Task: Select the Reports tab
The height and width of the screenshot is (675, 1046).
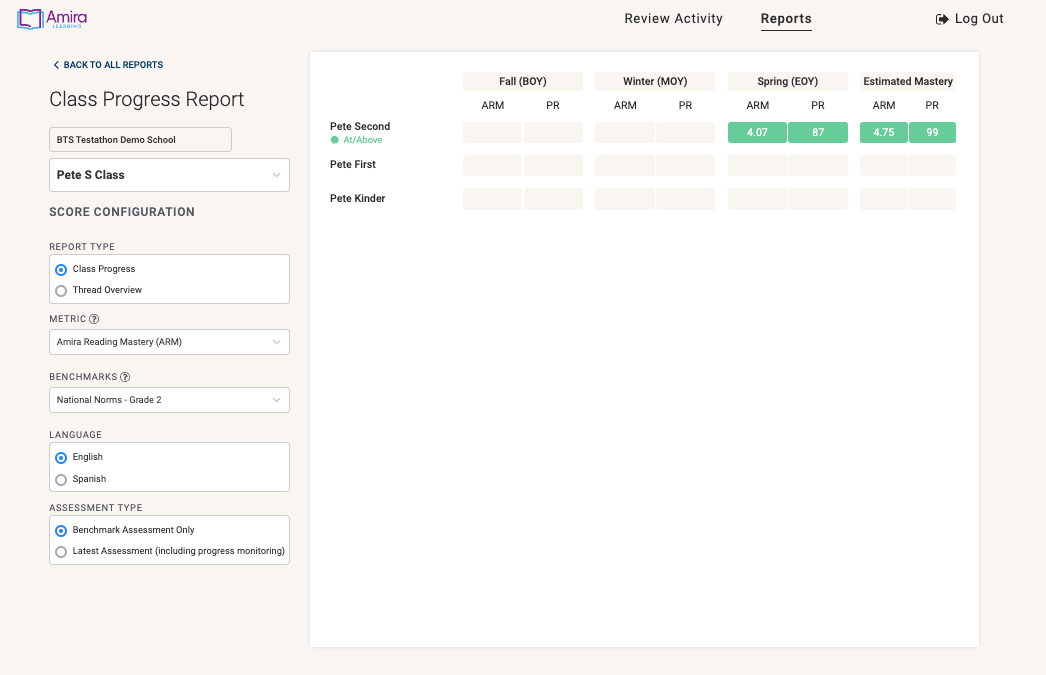Action: click(x=785, y=18)
